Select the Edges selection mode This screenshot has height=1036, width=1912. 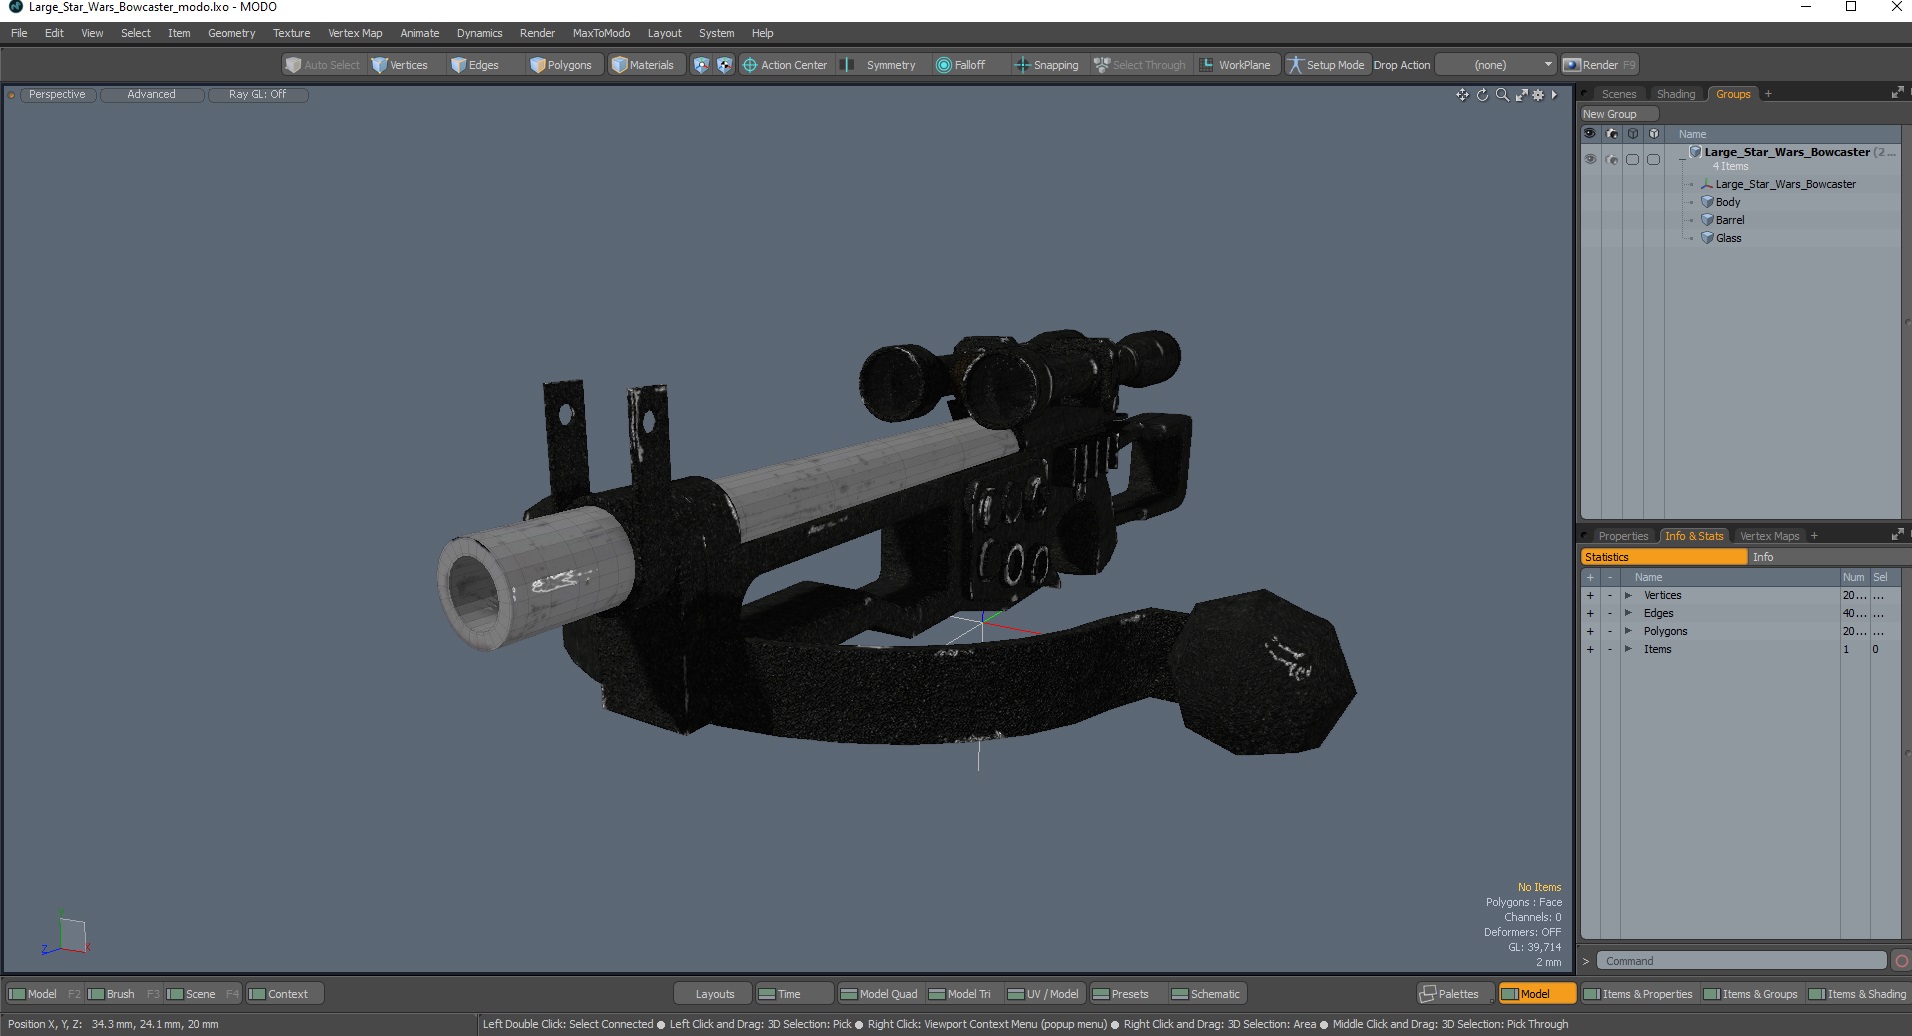pos(475,65)
